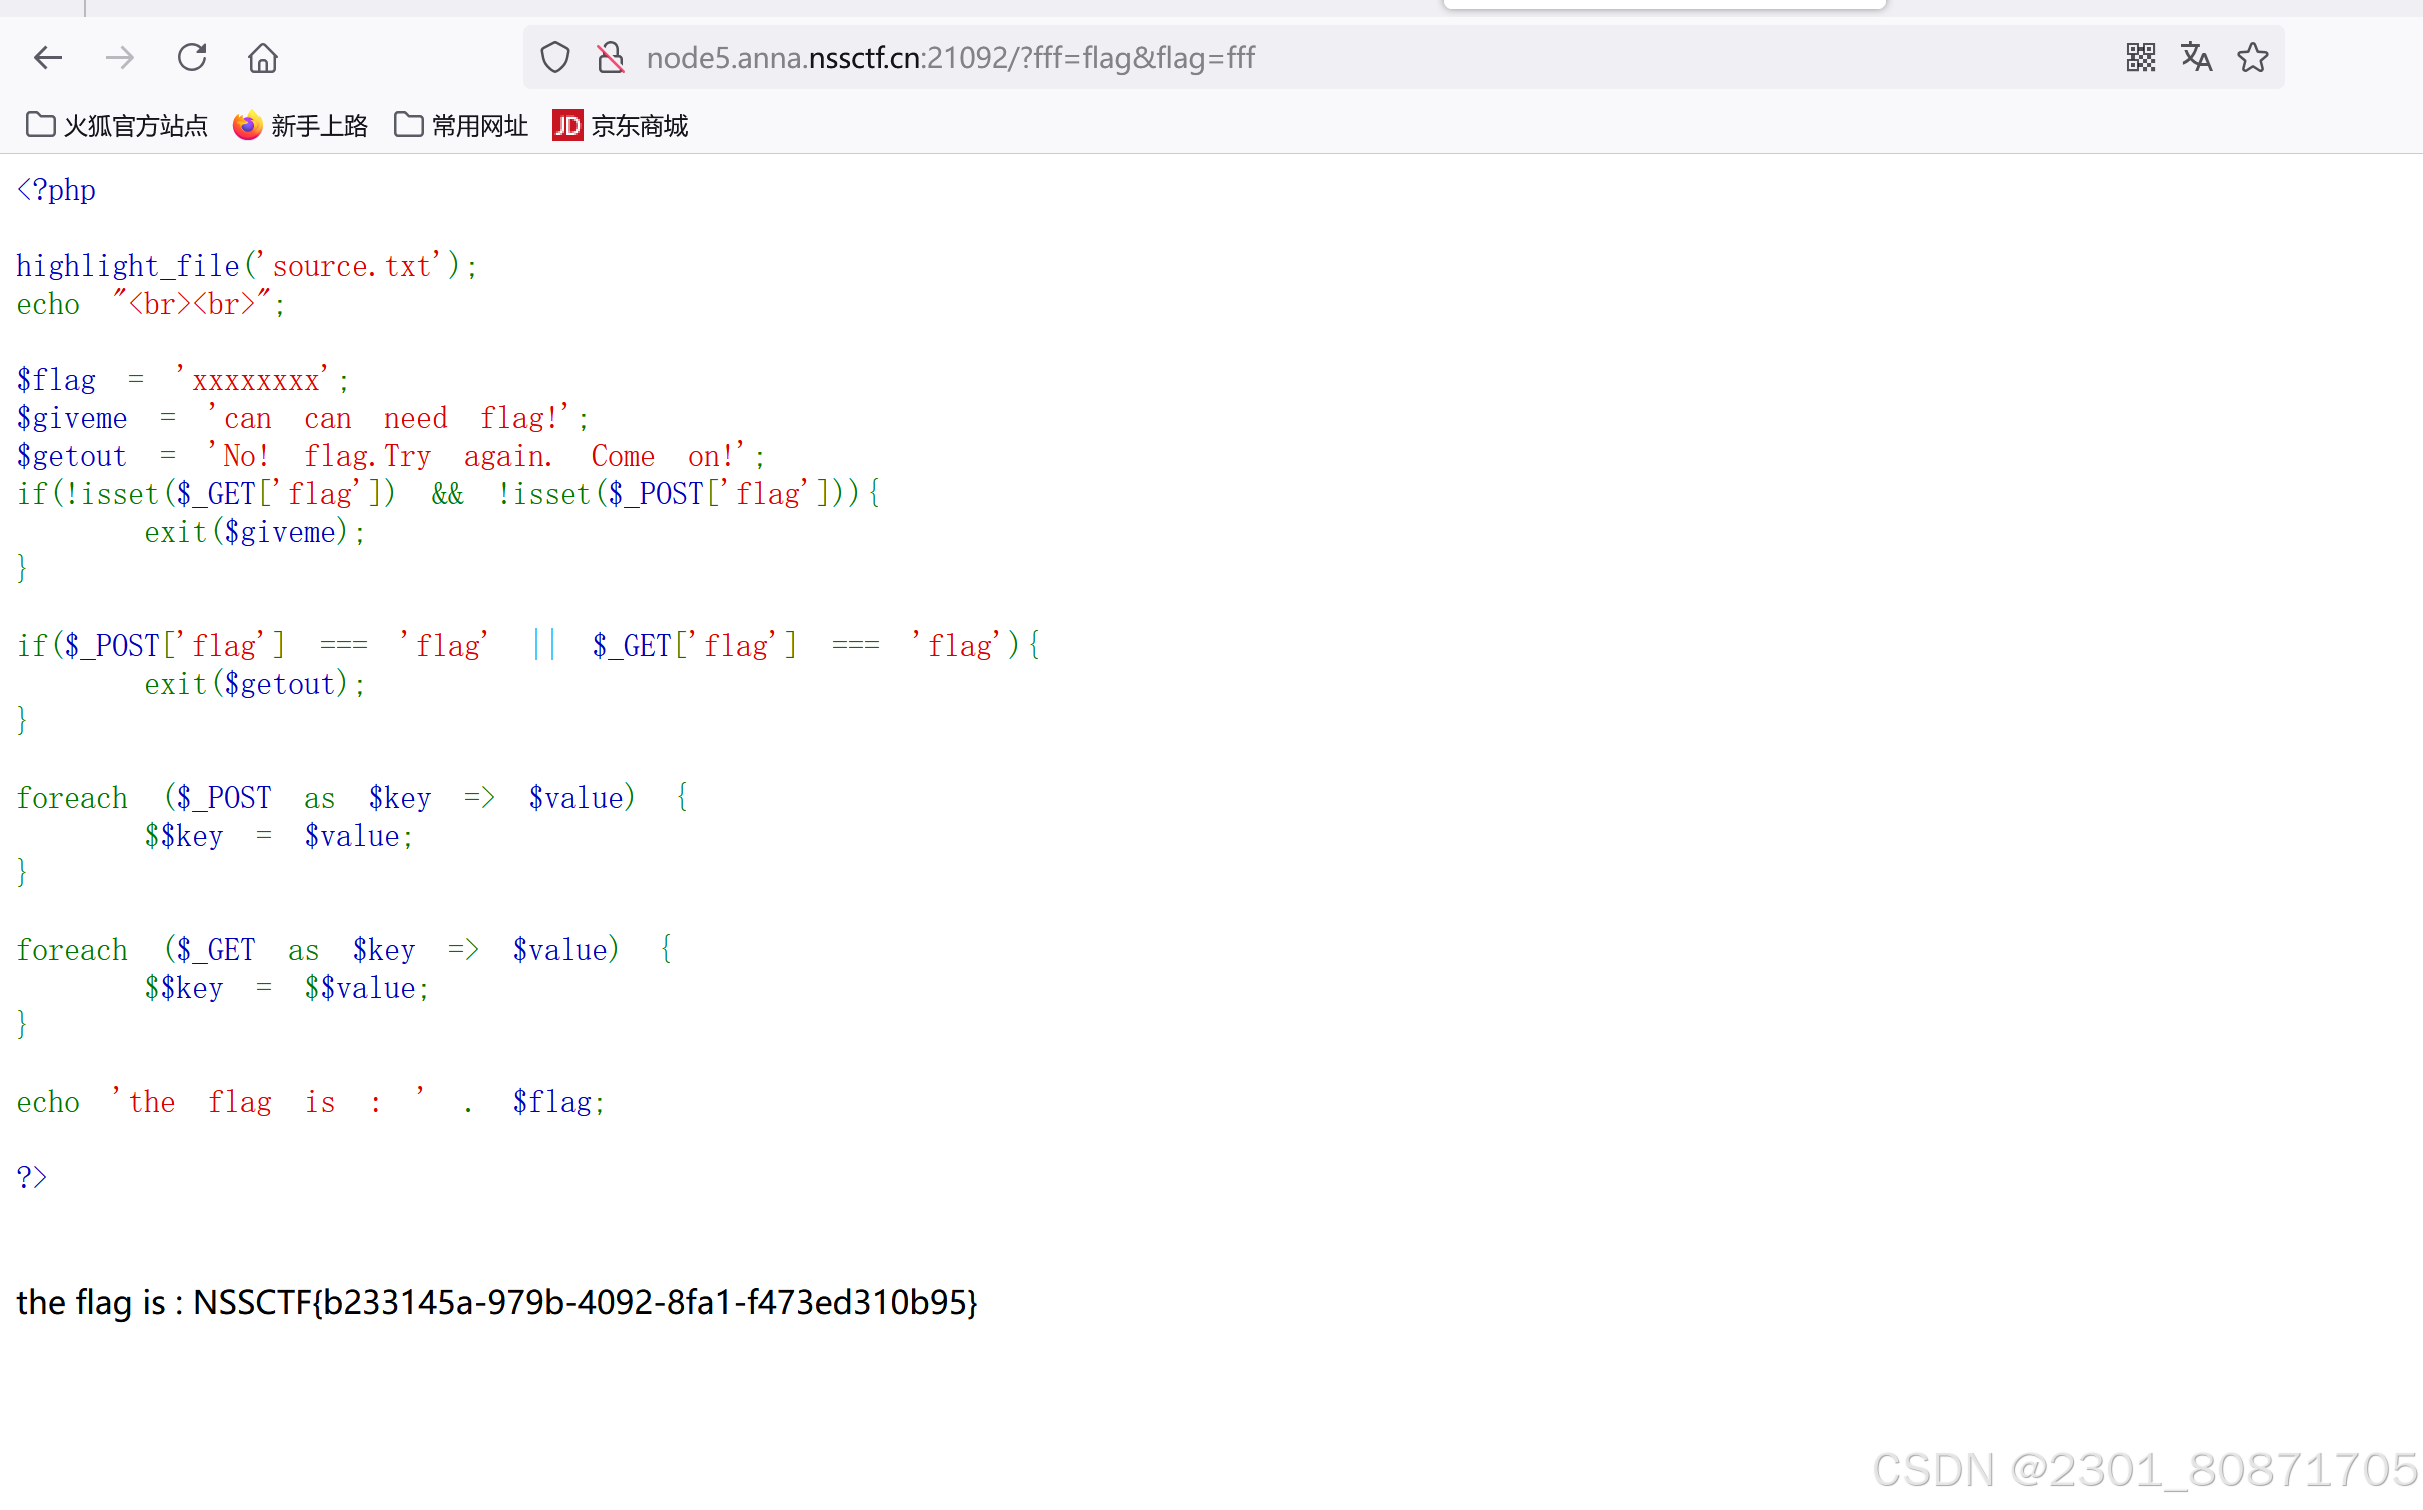Click the URL address bar text
Screen dimensions: 2423x1510
coord(950,58)
